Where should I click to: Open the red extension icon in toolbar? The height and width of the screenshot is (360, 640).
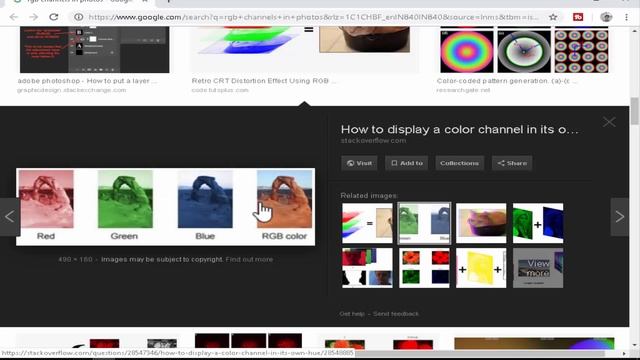(578, 17)
